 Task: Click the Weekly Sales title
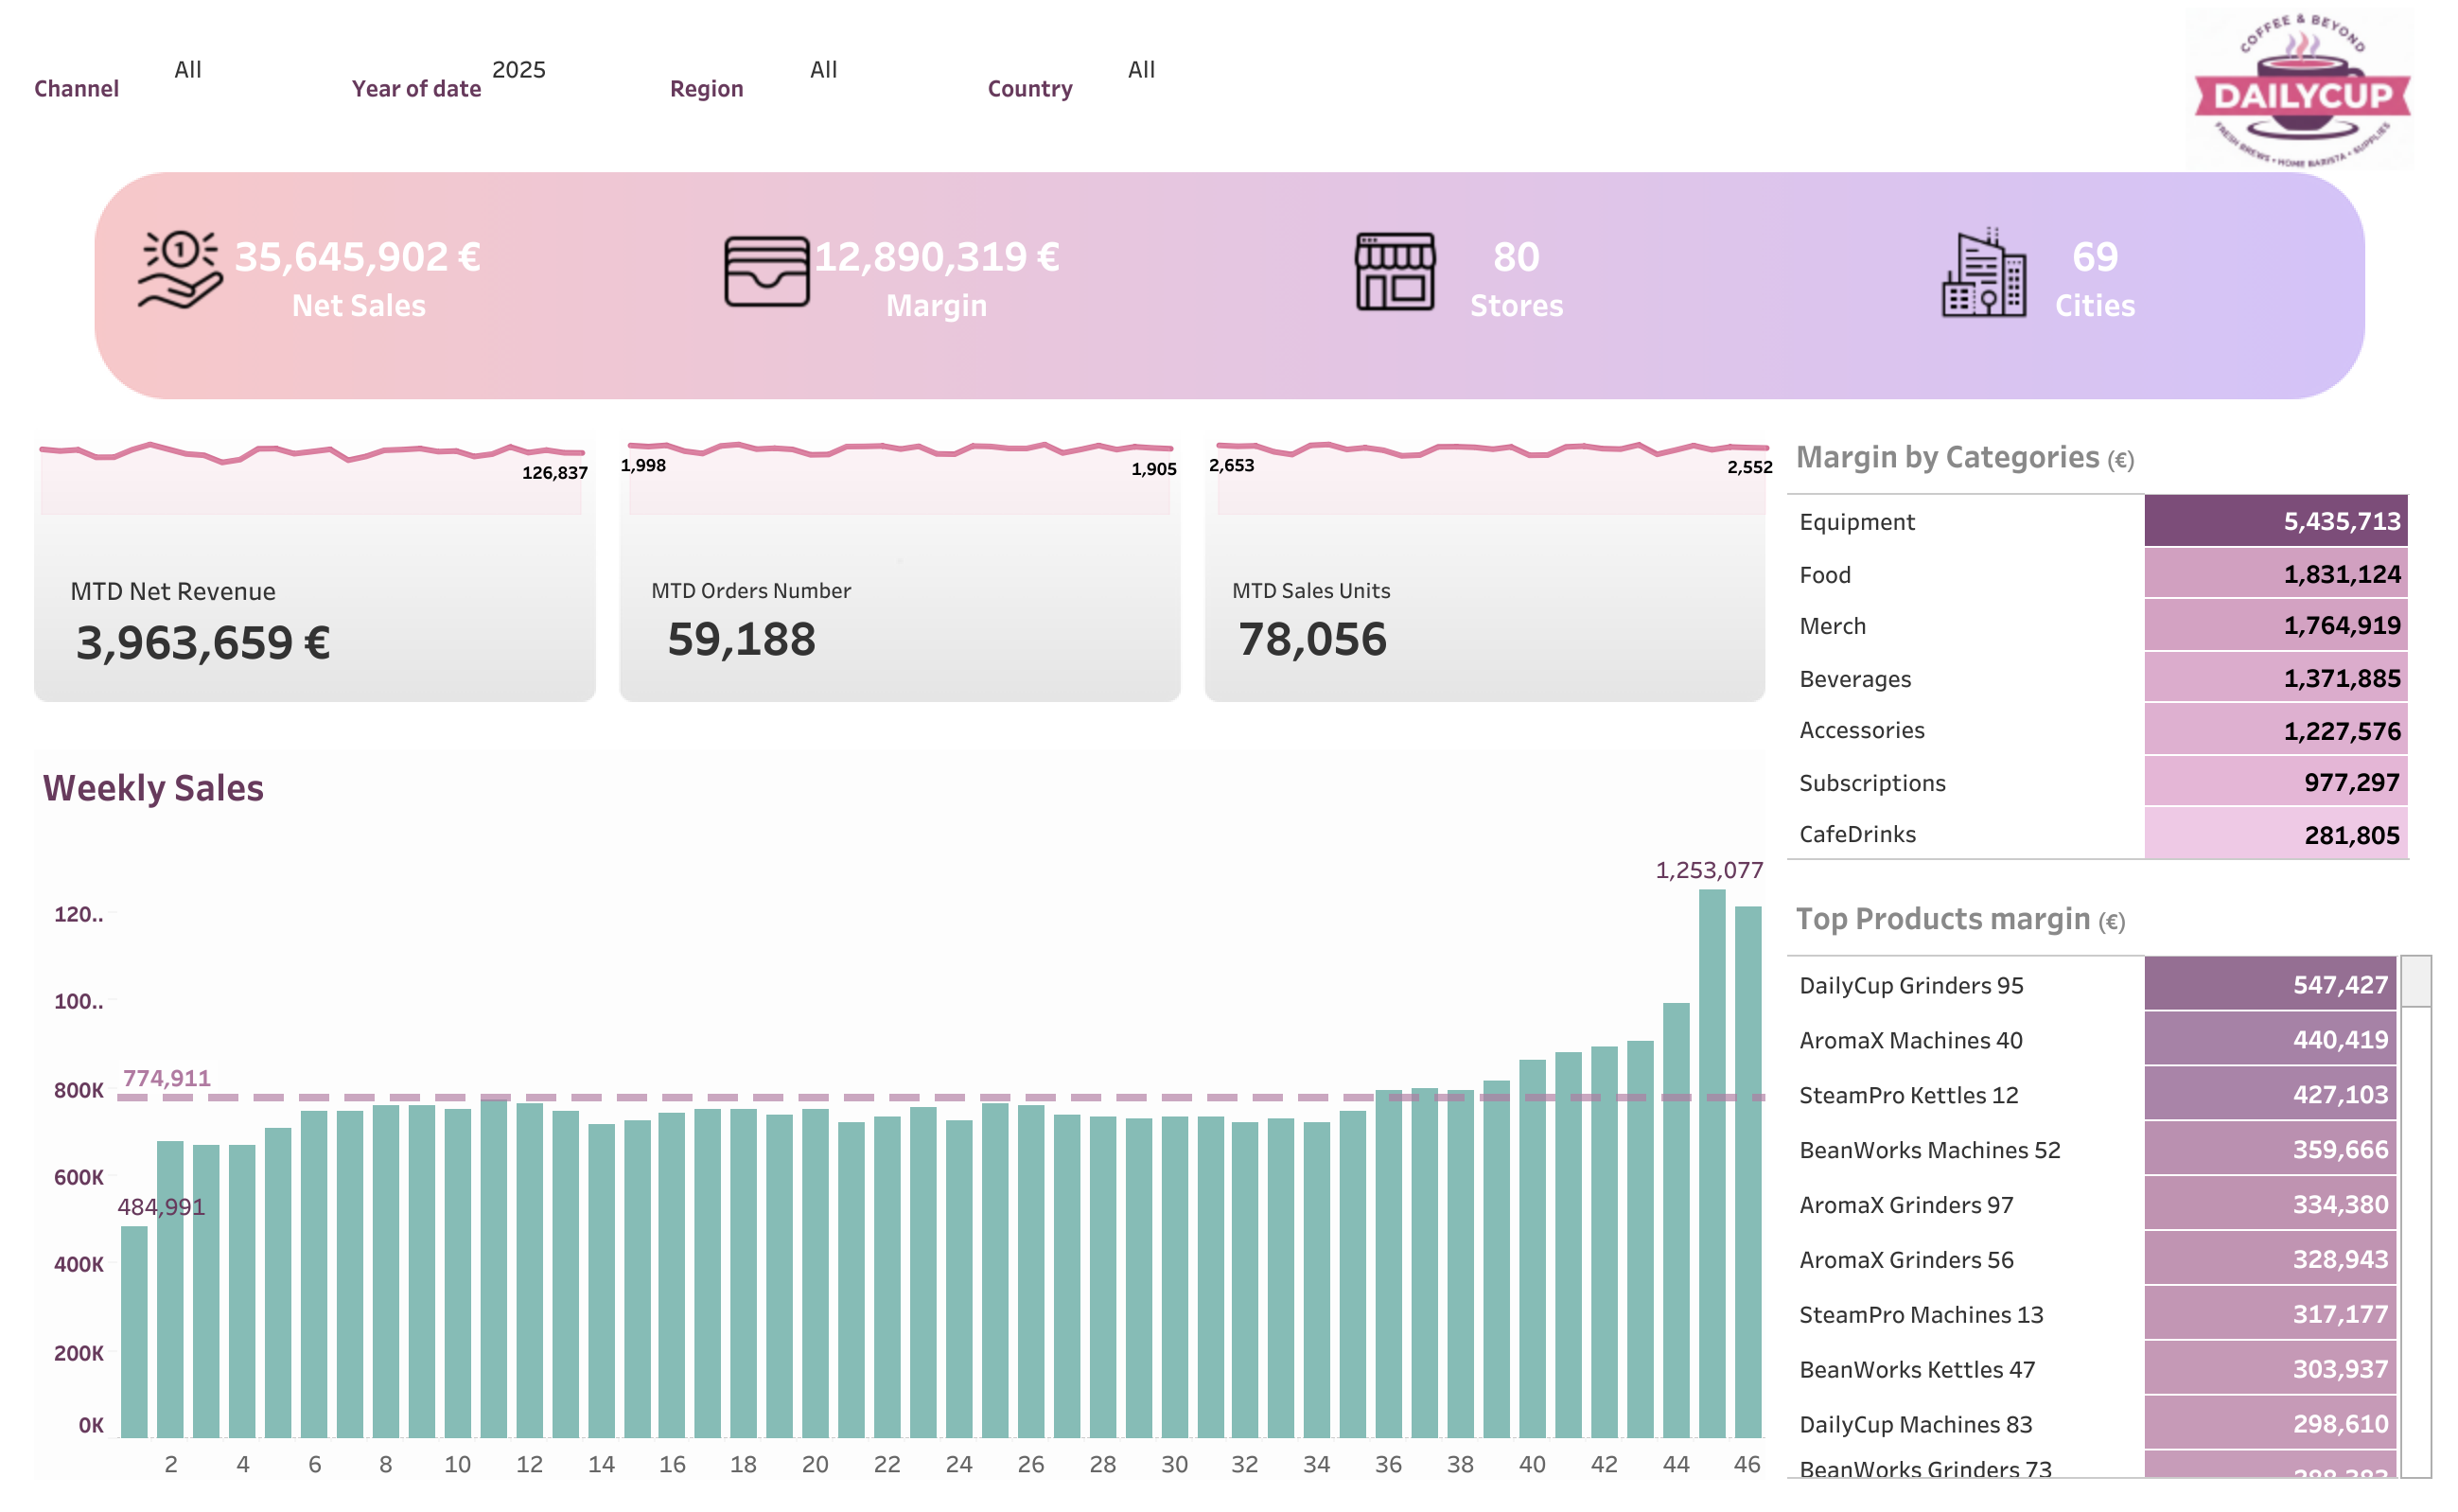point(153,788)
